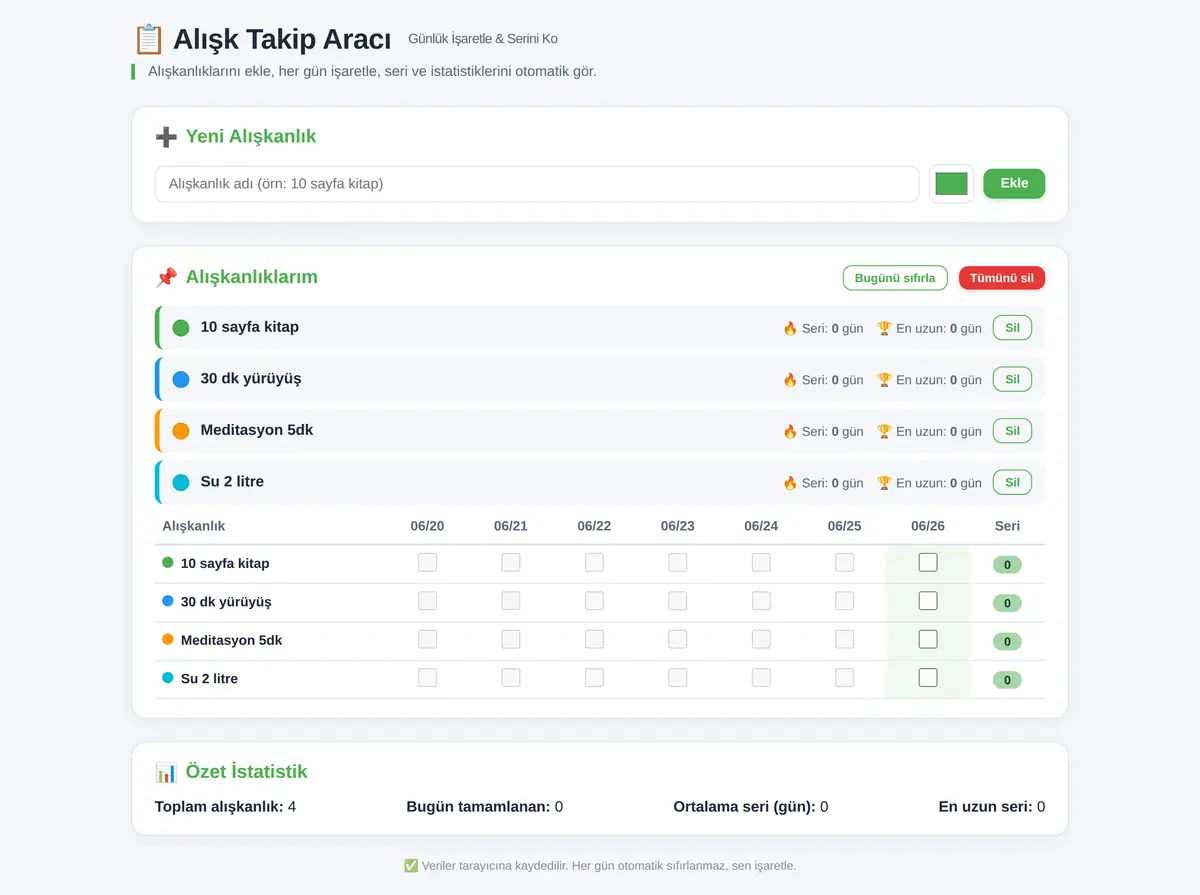
Task: Click the 30 dk yürüyüş card title
Action: pos(251,379)
